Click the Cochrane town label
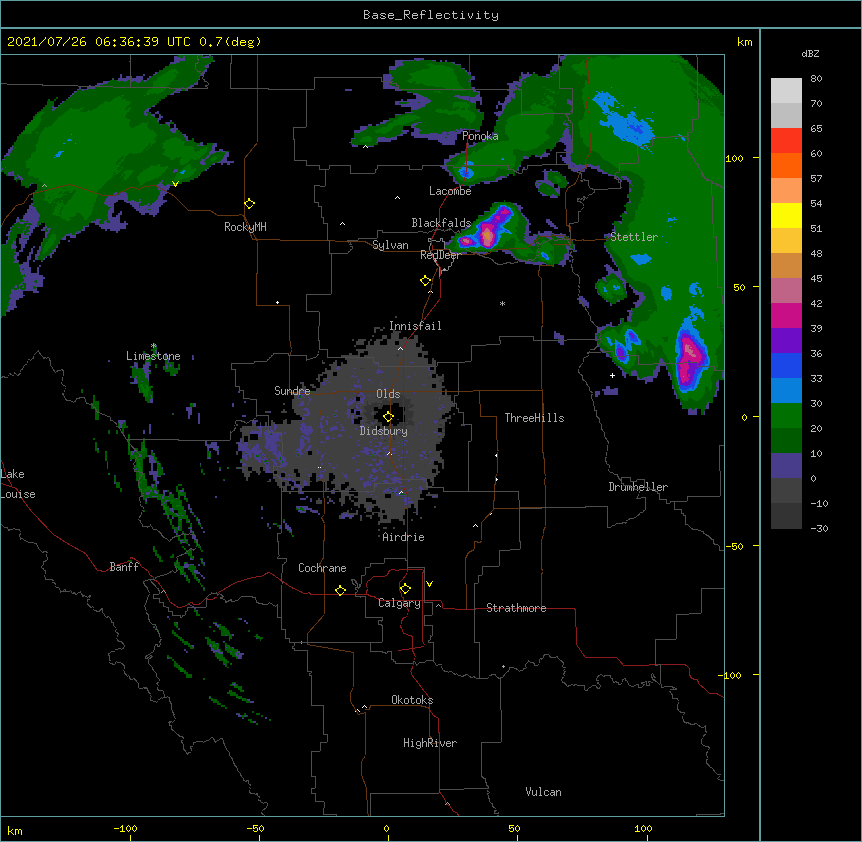This screenshot has width=862, height=842. coord(322,568)
